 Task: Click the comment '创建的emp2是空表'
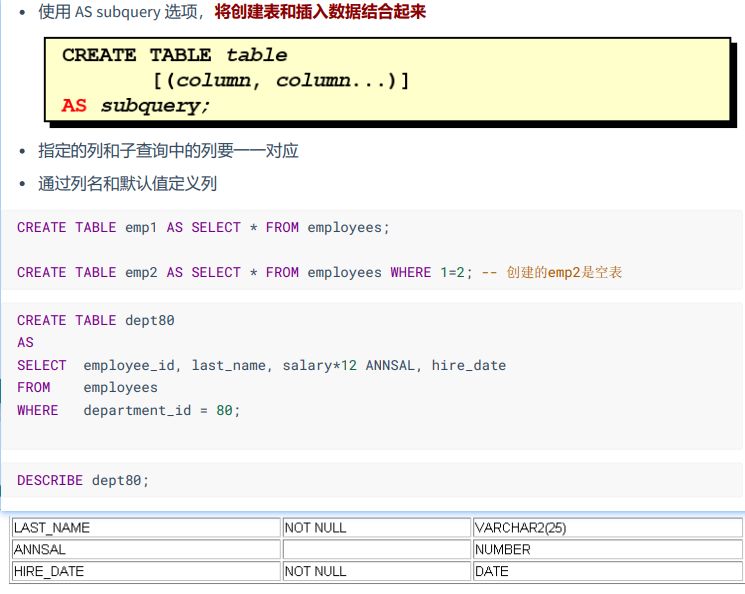tap(564, 272)
